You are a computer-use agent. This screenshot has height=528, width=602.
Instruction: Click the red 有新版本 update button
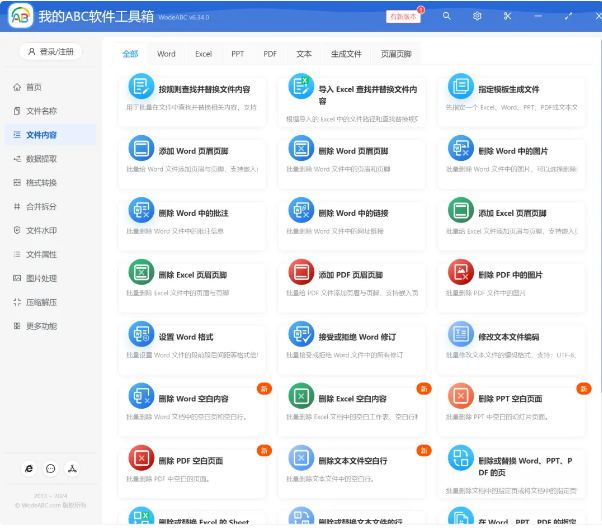[403, 17]
